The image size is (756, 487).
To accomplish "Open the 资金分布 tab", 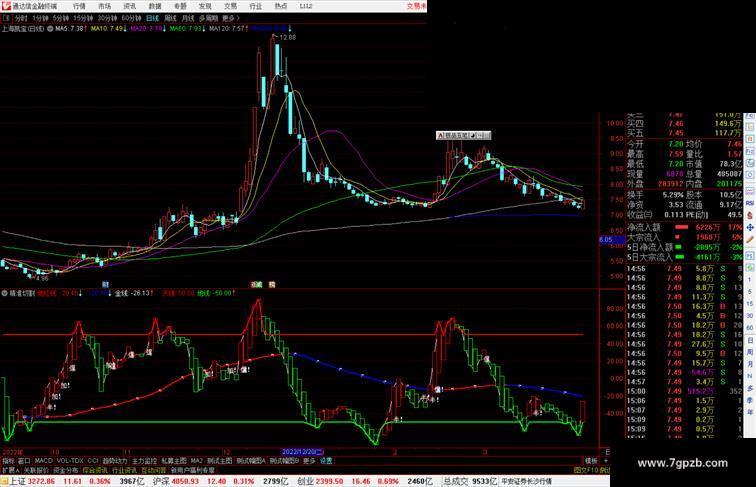I will (66, 470).
